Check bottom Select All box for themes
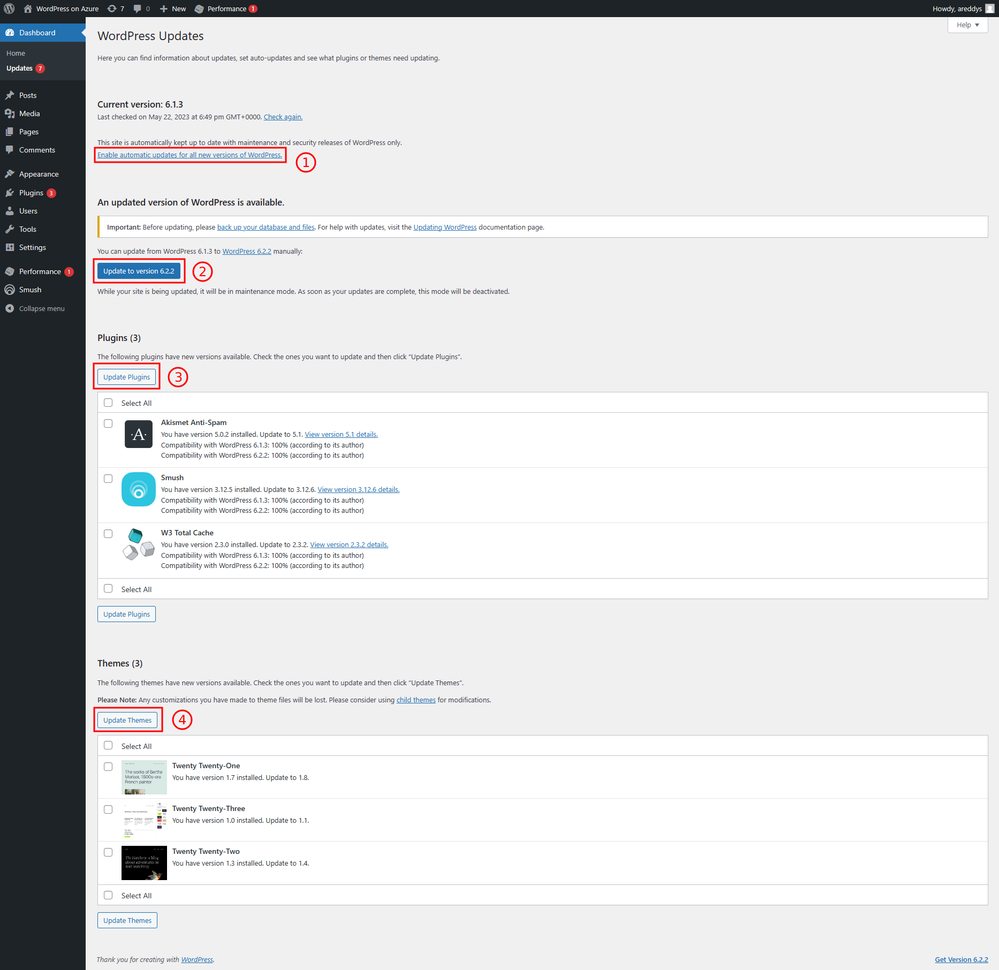 pos(108,895)
